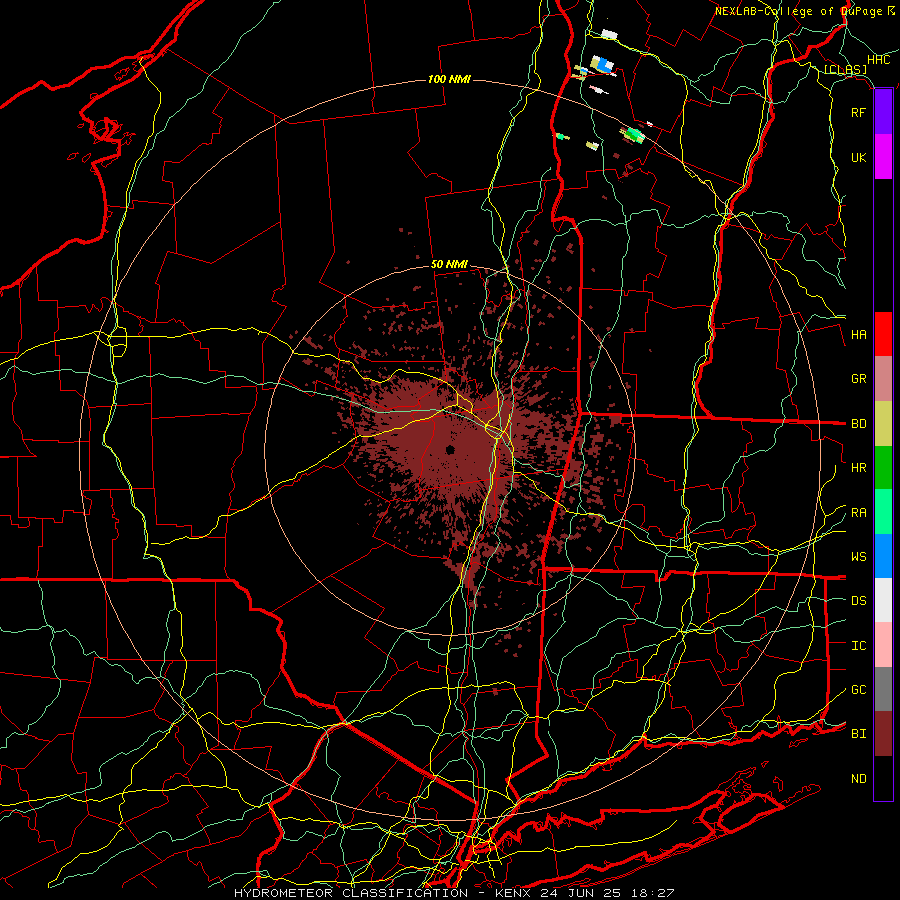This screenshot has height=900, width=900.
Task: Click the DS legend label
Action: tap(859, 600)
